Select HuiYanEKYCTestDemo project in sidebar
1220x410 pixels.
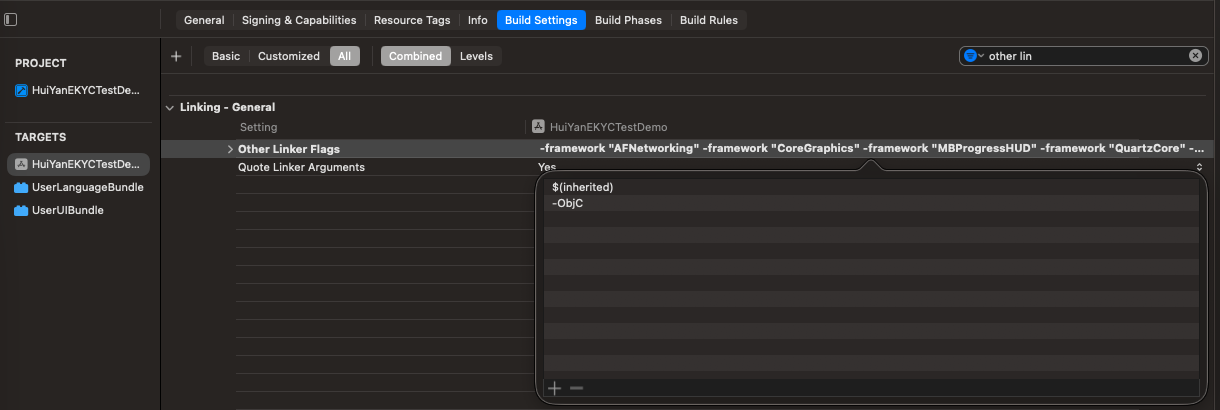coord(80,90)
